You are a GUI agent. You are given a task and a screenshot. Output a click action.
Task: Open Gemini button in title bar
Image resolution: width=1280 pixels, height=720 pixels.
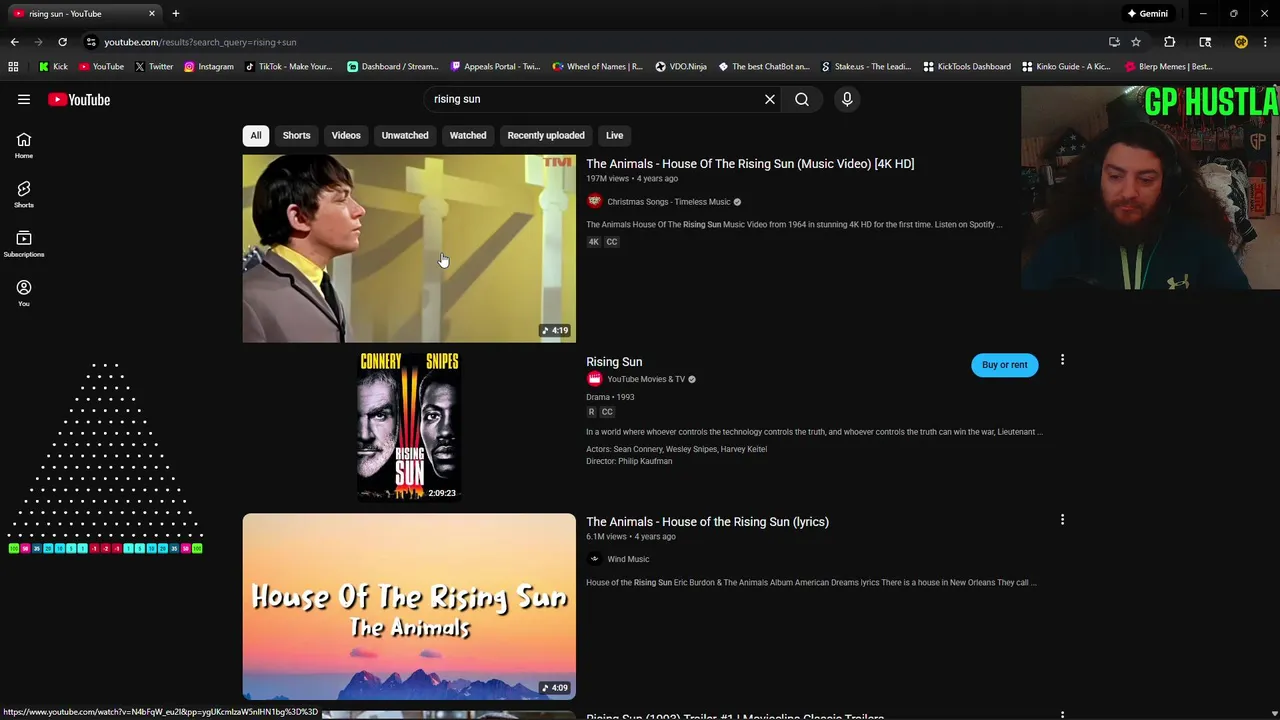[x=1147, y=13]
